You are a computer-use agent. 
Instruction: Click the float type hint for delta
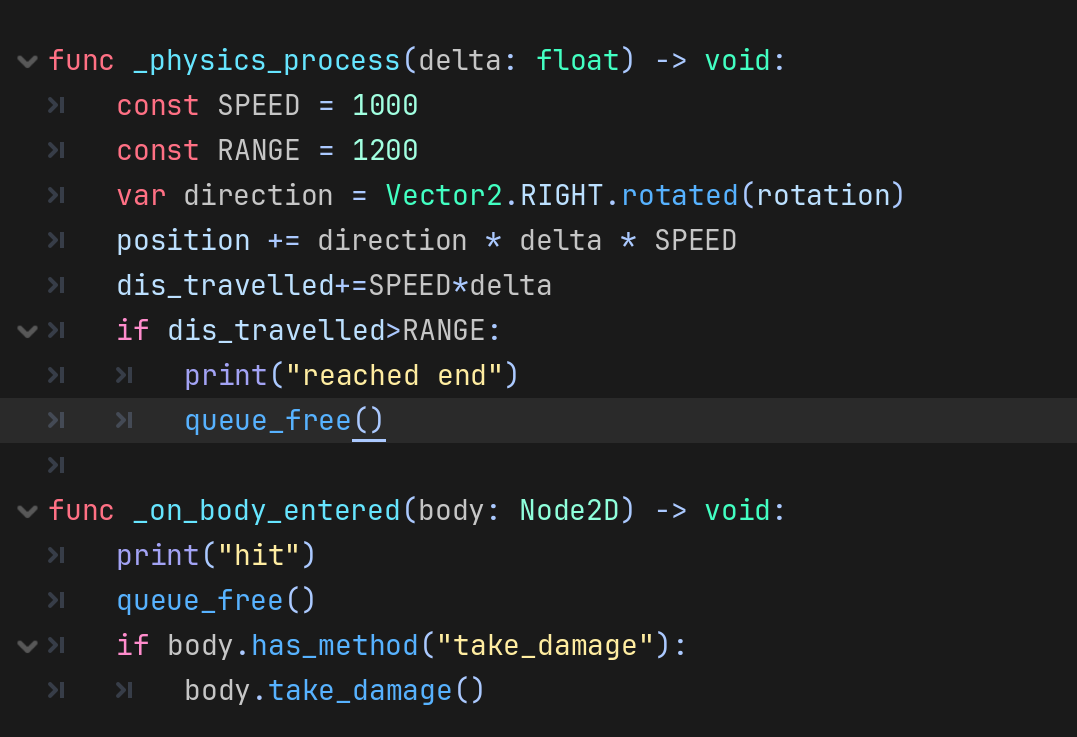pyautogui.click(x=578, y=61)
